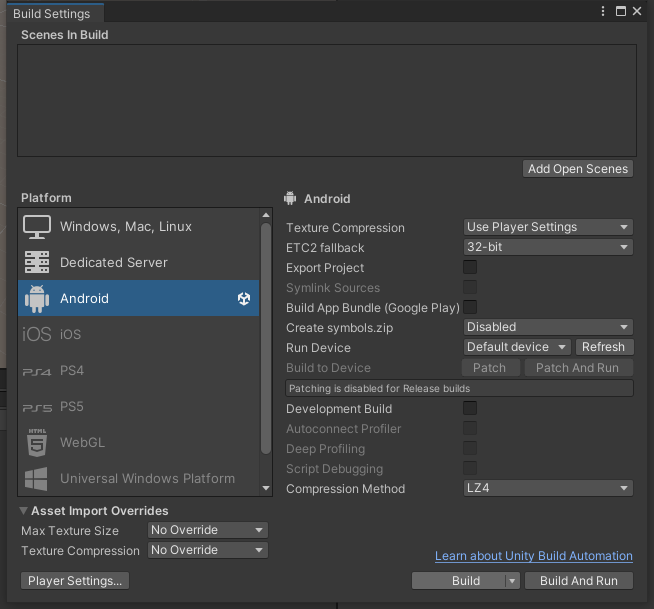
Task: Select the WebGL platform
Action: coord(138,443)
